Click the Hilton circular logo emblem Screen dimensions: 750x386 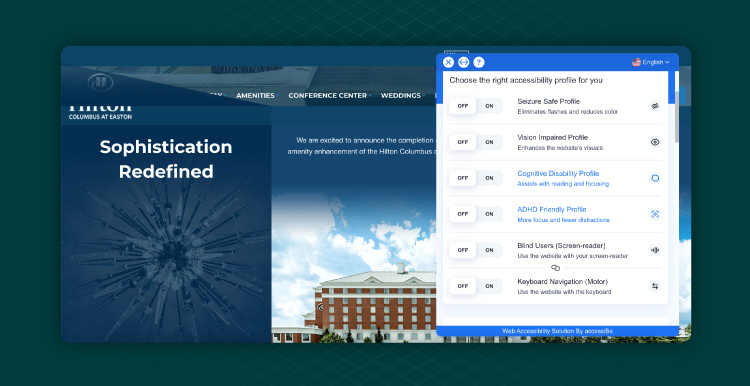tap(100, 82)
